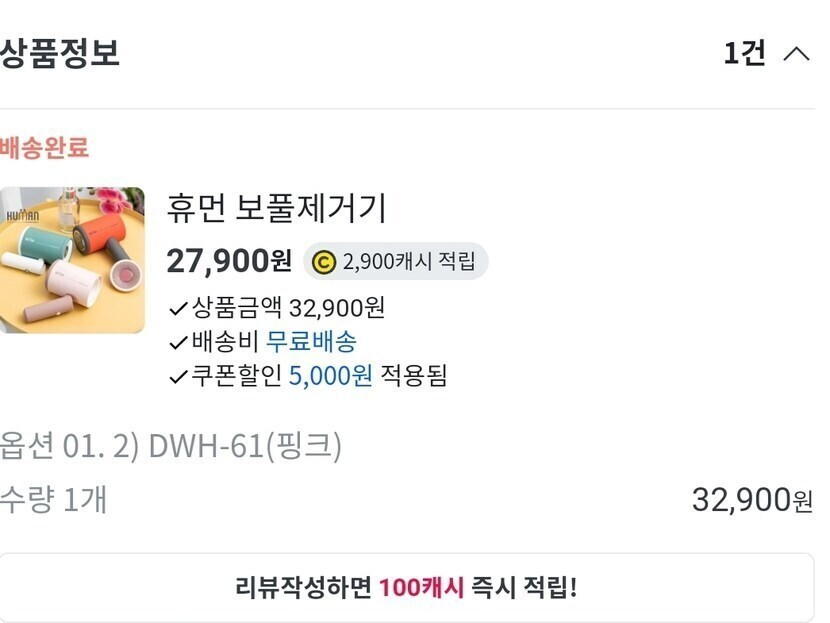Viewport: 830px width, 623px height.
Task: Click the 배송완료 delivery status label
Action: pos(44,147)
